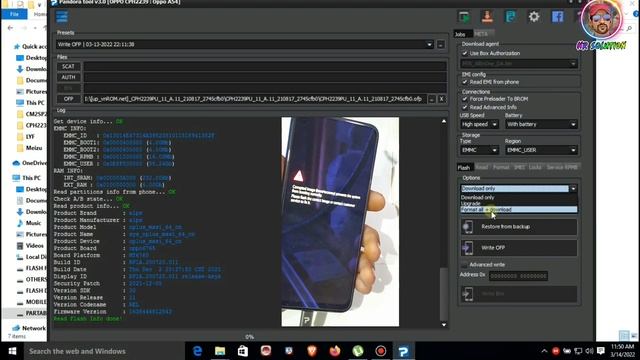
Task: Open Brave browser from the taskbar
Action: coord(312,351)
